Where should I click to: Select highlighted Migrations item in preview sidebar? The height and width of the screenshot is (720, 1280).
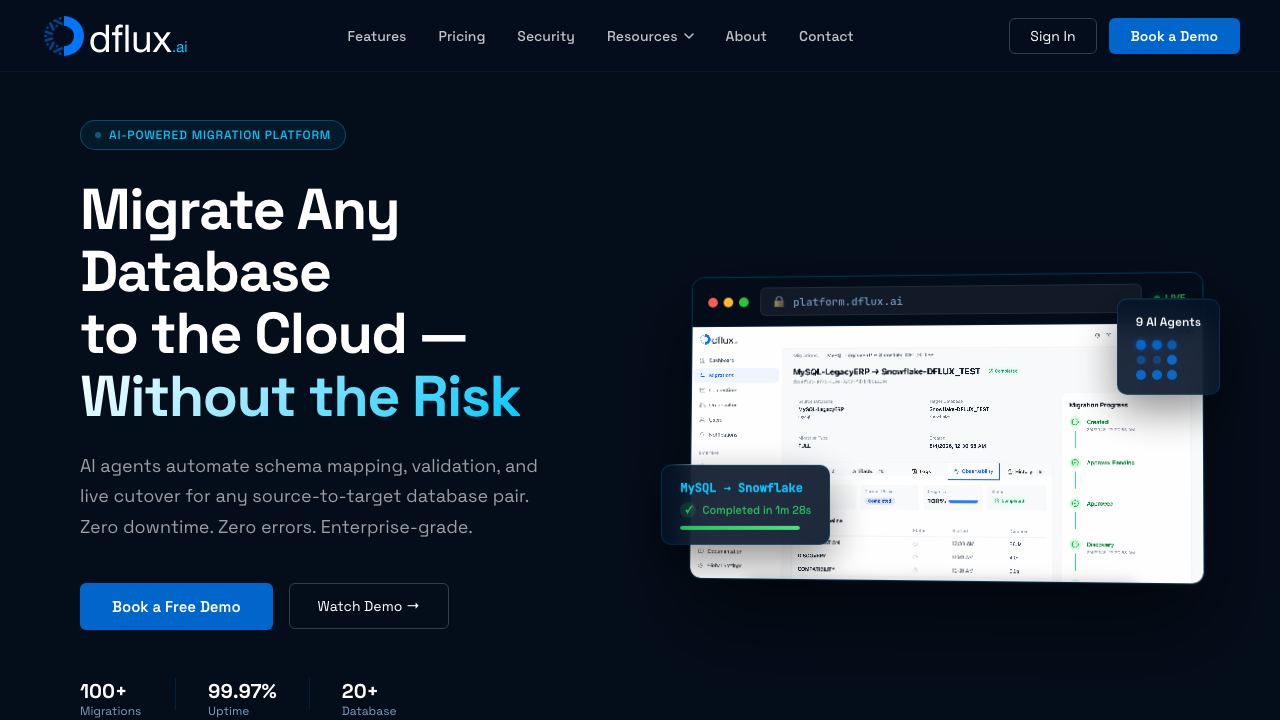click(x=737, y=375)
